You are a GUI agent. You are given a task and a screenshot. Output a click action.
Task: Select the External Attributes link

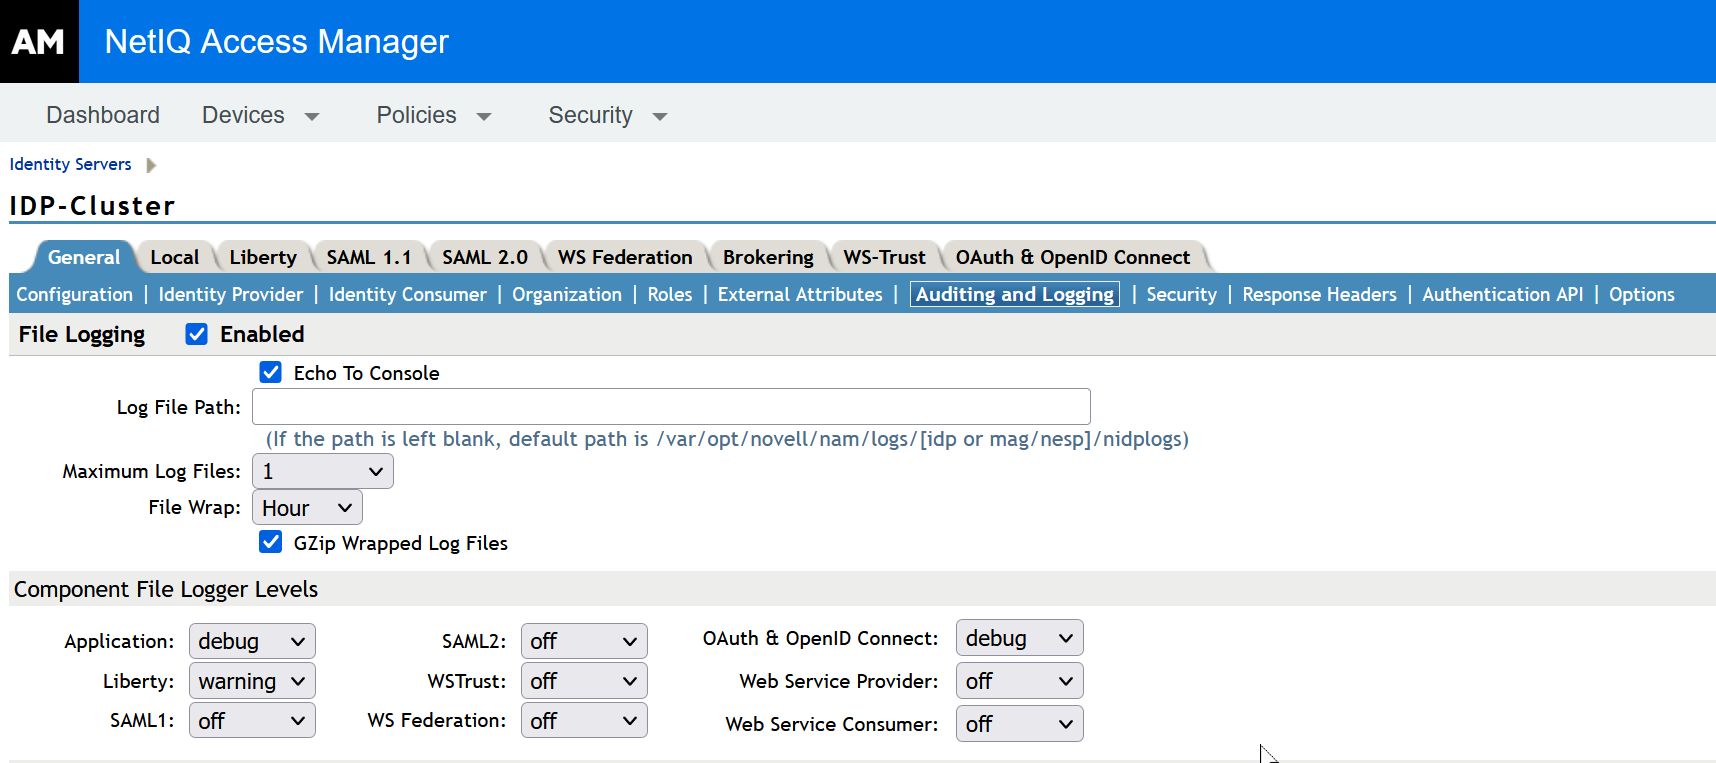point(800,294)
